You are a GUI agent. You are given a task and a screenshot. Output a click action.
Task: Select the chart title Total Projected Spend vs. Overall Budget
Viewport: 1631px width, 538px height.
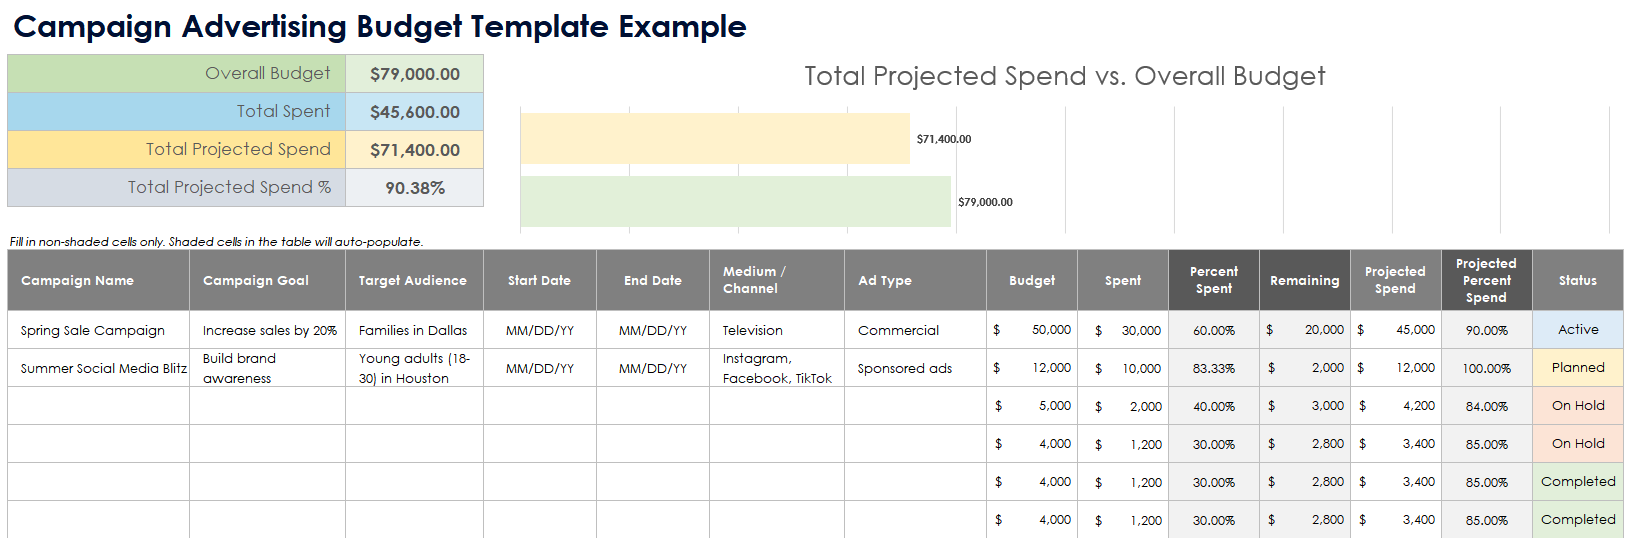coord(1064,77)
